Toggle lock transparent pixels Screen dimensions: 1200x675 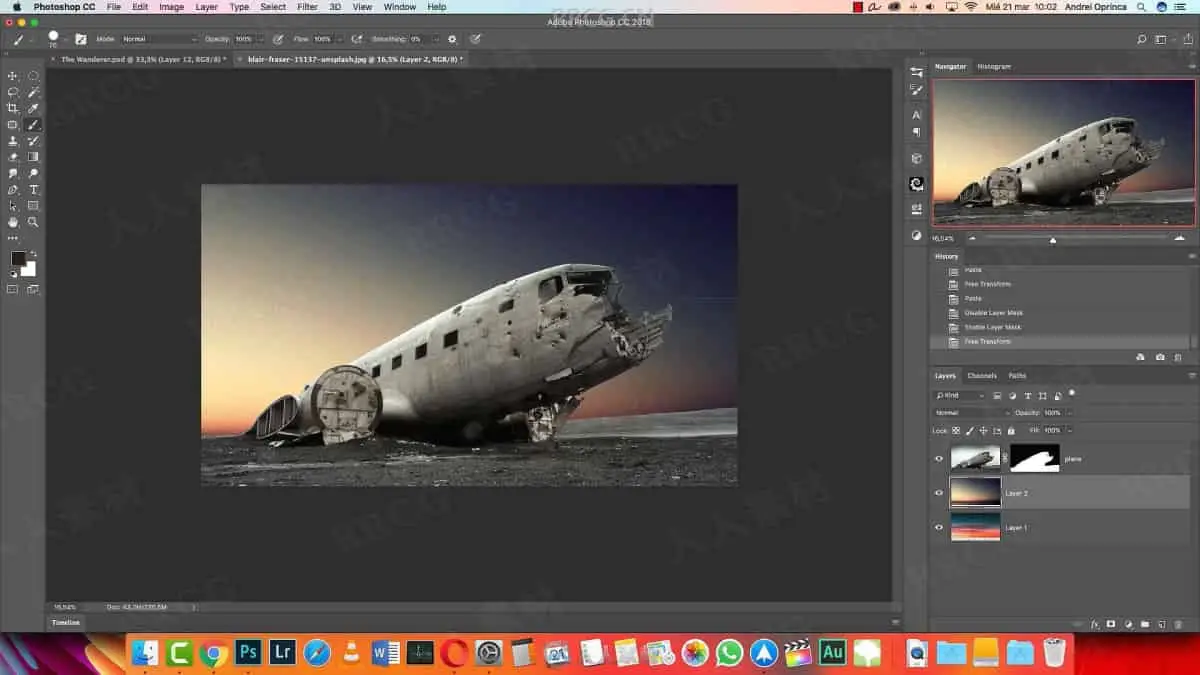956,429
